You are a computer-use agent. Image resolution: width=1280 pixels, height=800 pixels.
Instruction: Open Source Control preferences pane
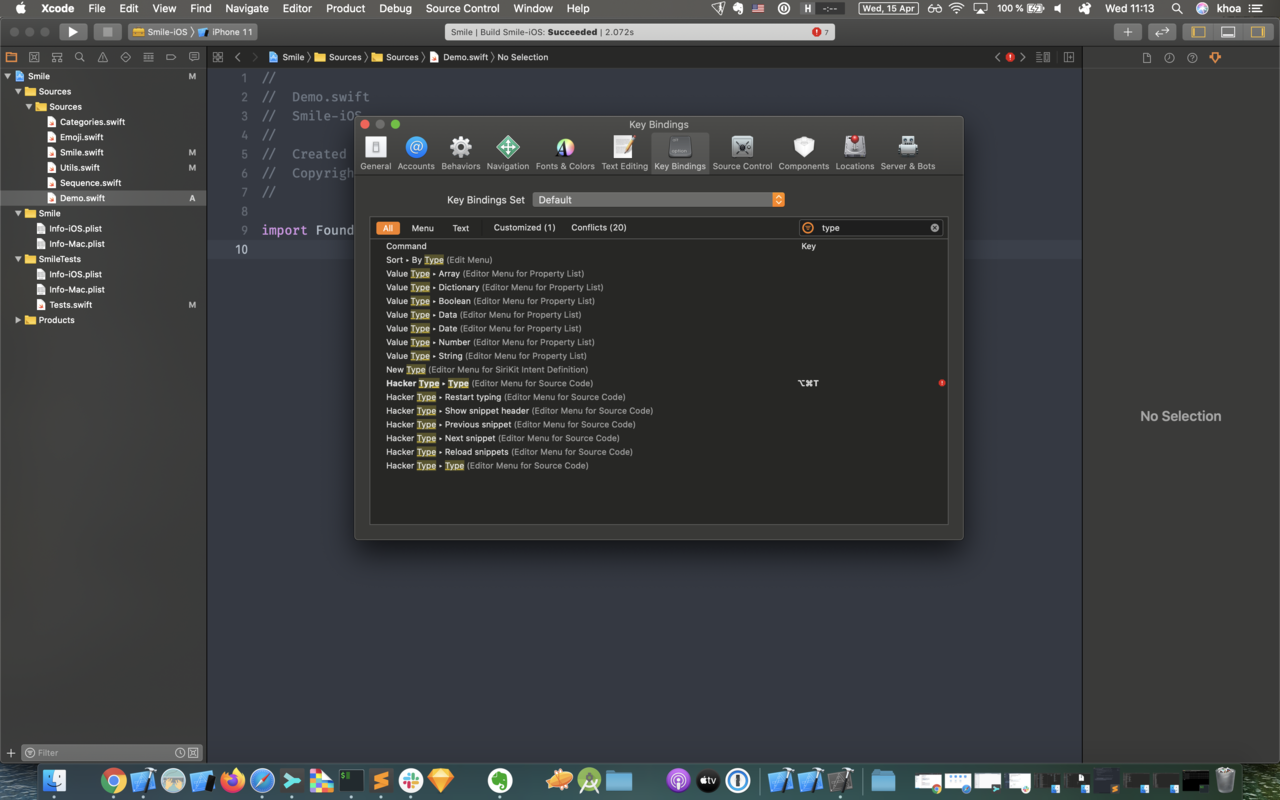[x=741, y=152]
